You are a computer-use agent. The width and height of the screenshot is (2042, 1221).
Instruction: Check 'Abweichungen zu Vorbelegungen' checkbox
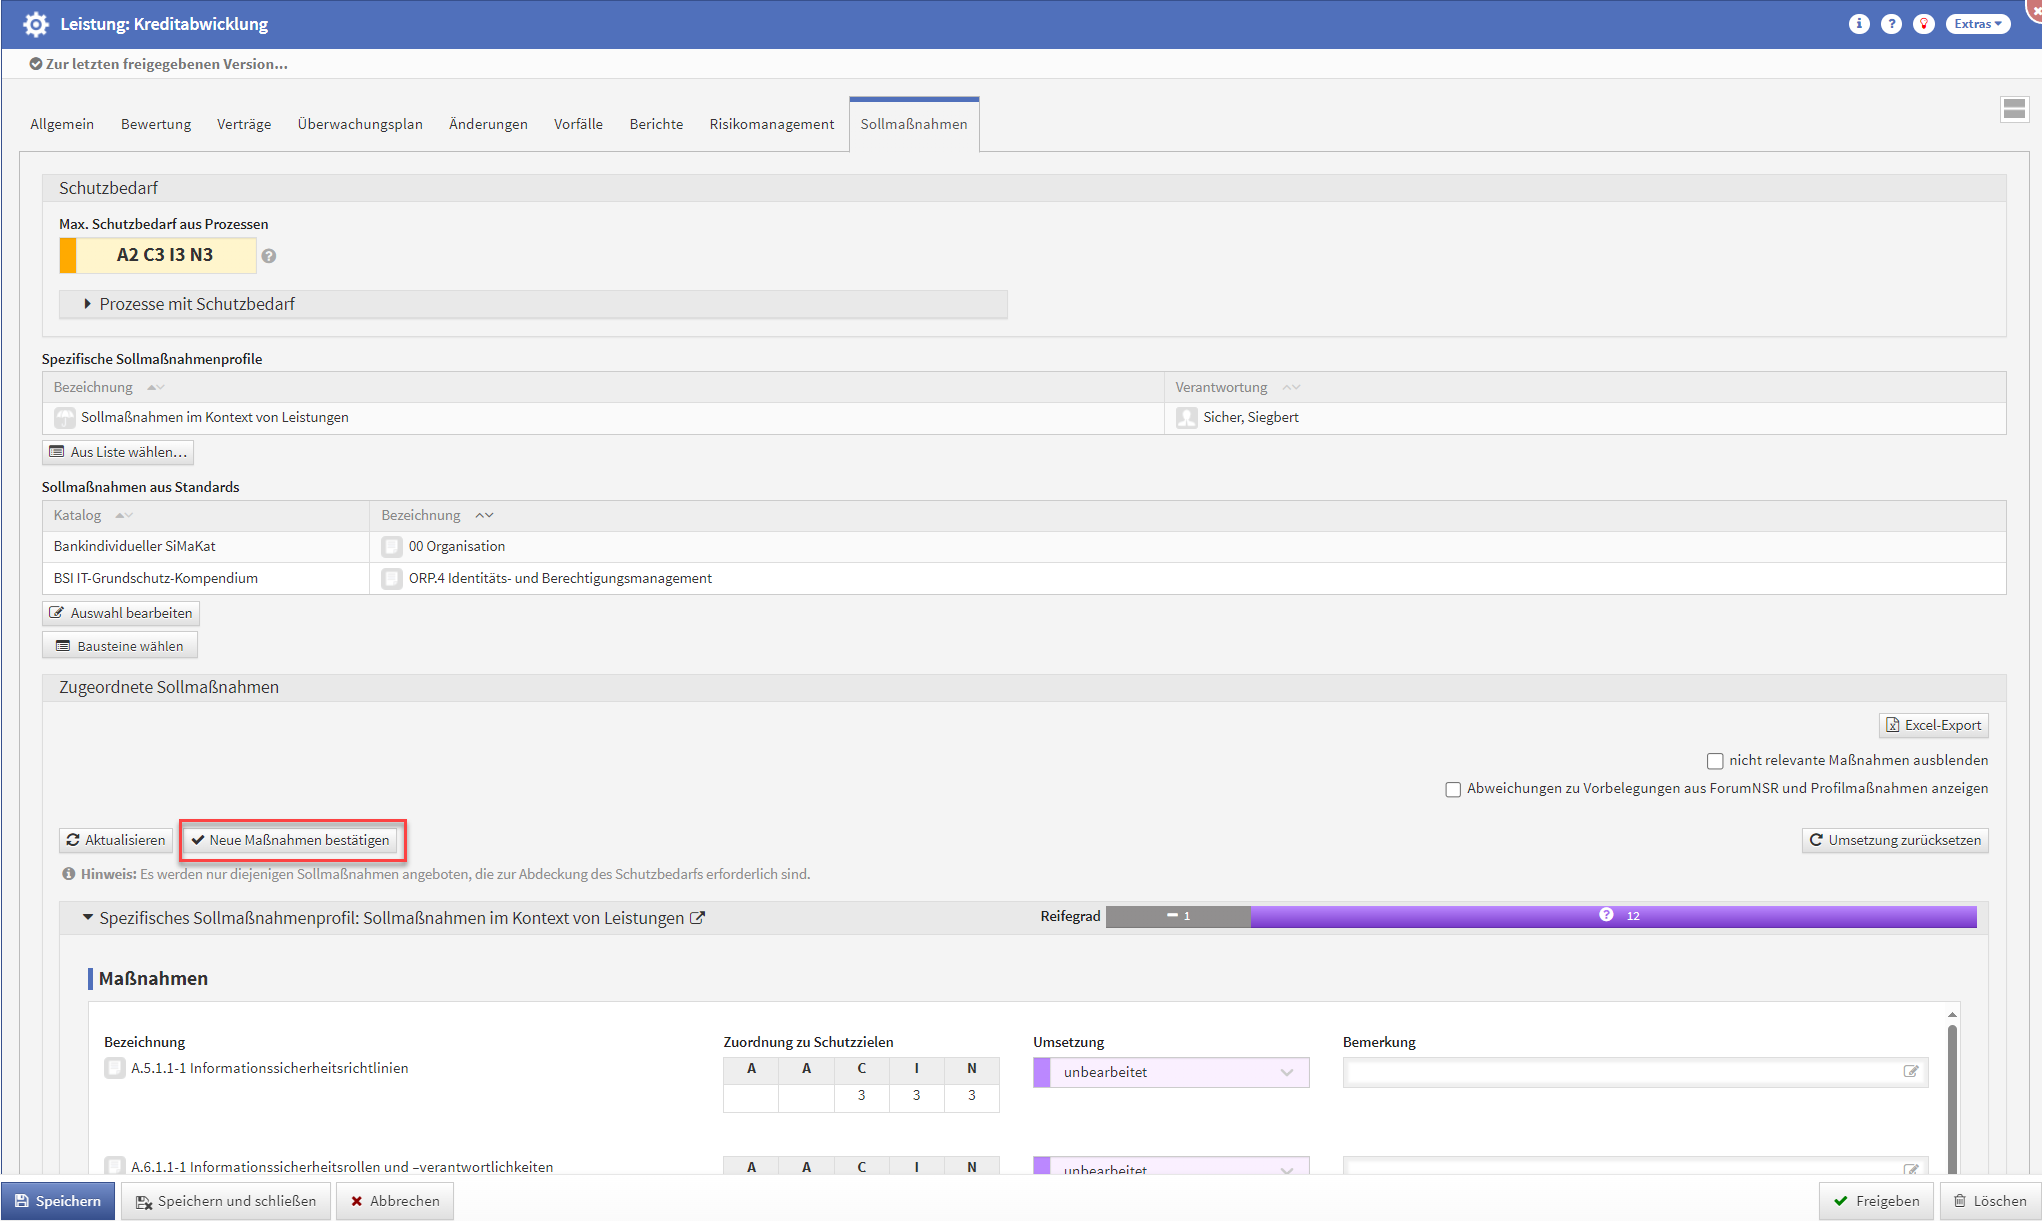coord(1453,789)
